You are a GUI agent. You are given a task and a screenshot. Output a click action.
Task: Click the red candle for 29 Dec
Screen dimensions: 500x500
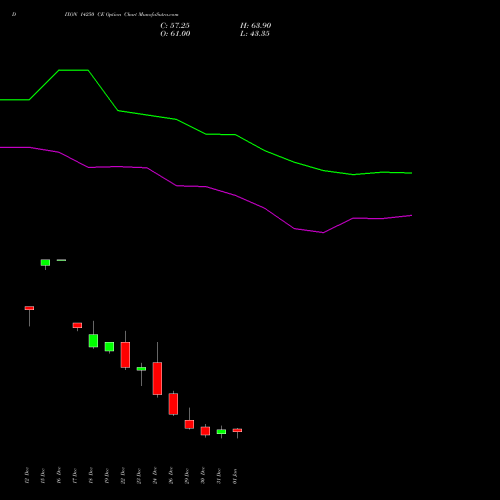point(189,424)
